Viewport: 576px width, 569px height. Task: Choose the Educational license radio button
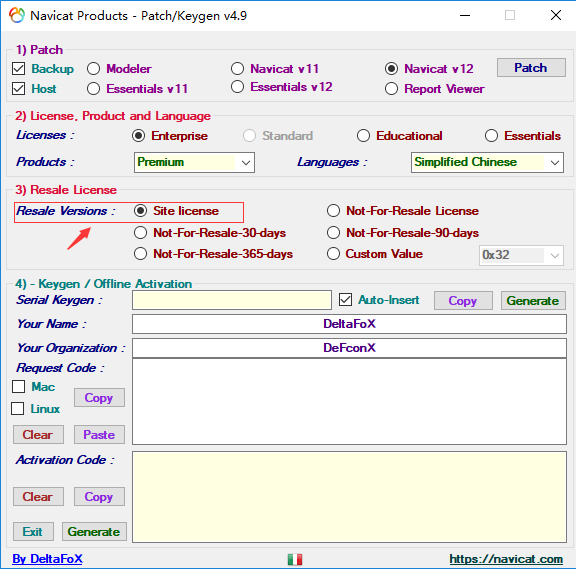point(363,136)
